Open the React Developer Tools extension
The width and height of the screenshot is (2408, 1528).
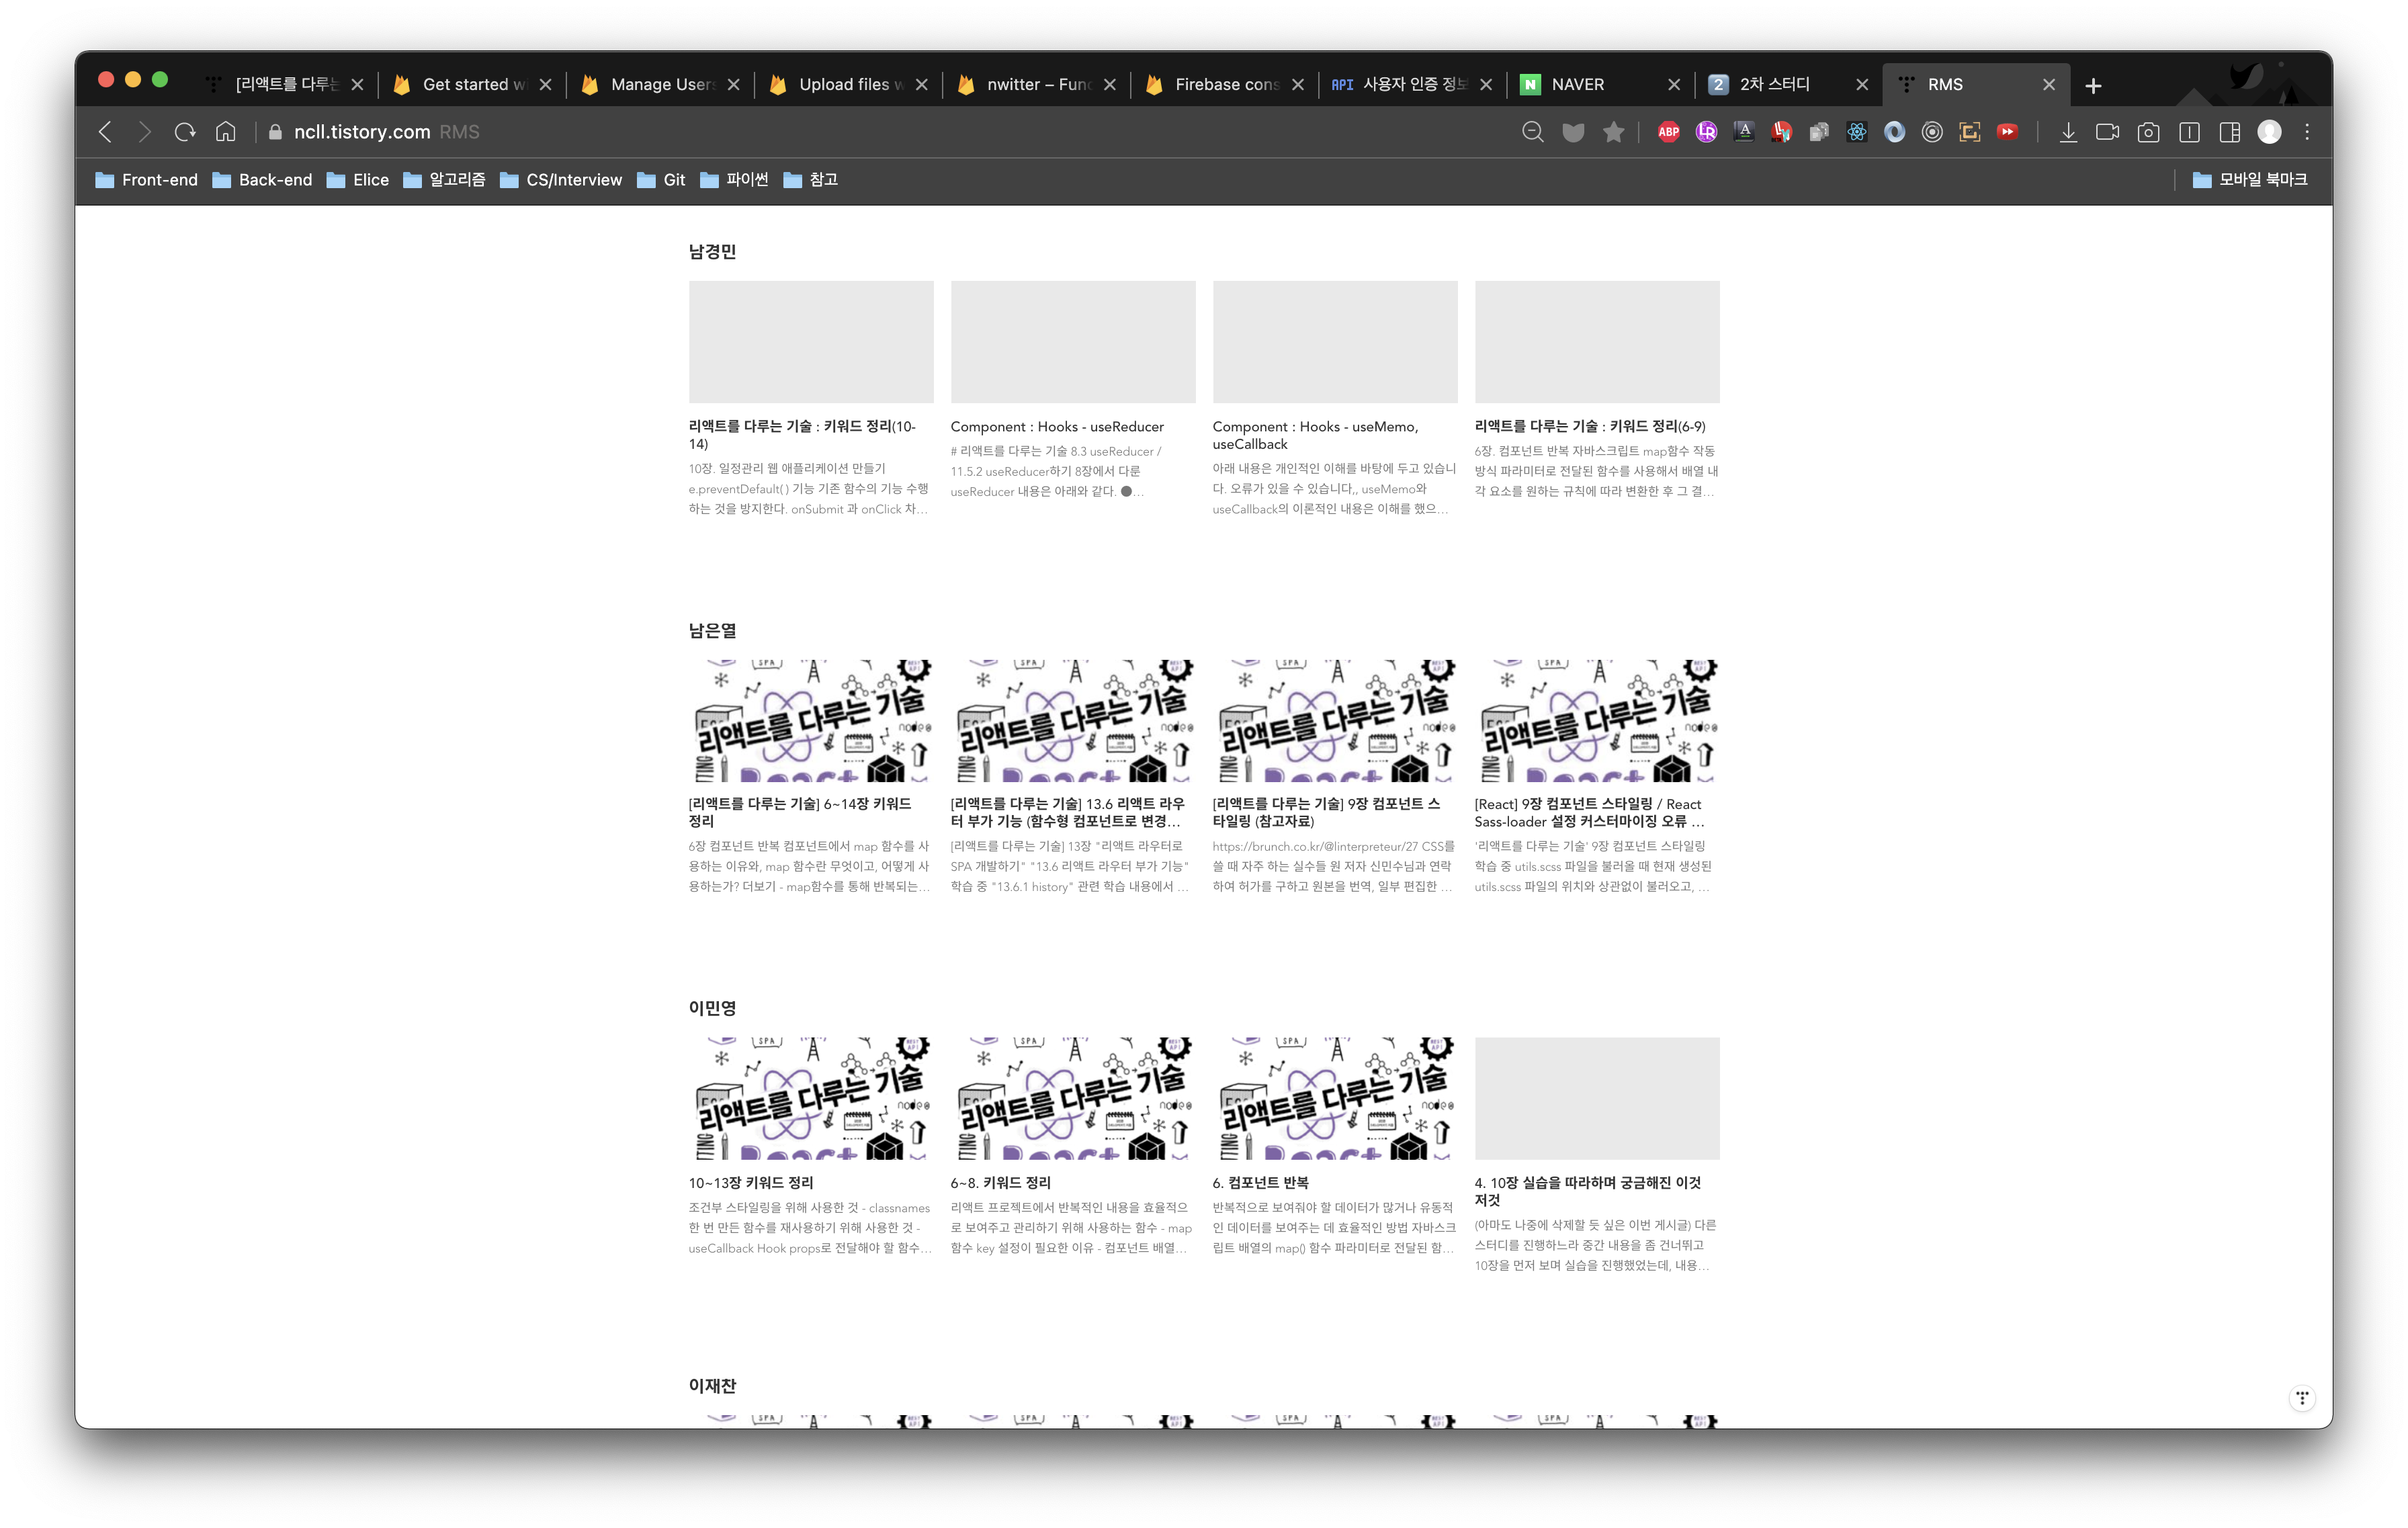point(1857,132)
